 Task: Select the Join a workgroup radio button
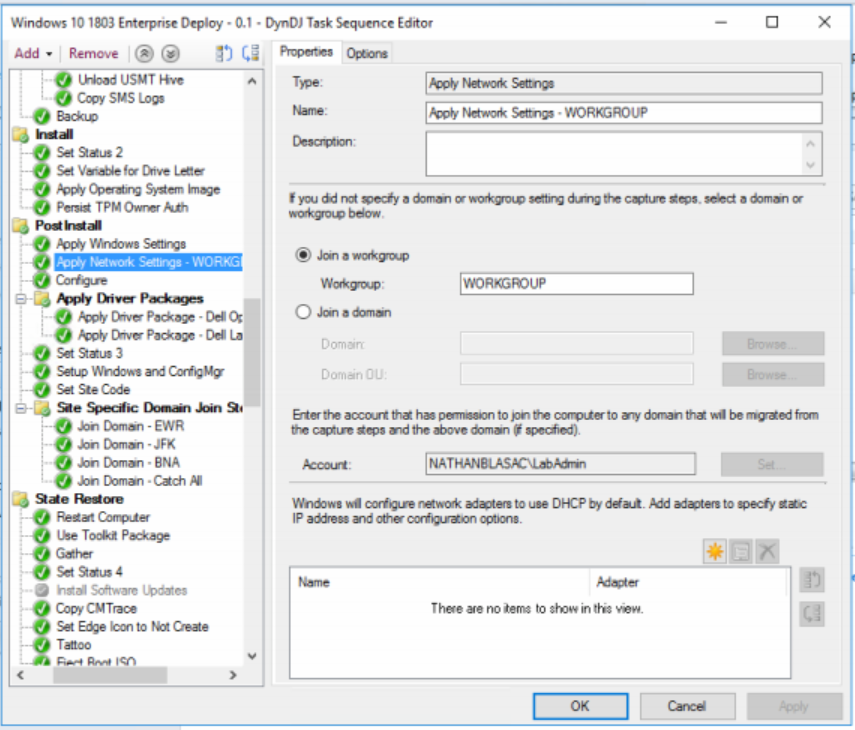pyautogui.click(x=301, y=256)
